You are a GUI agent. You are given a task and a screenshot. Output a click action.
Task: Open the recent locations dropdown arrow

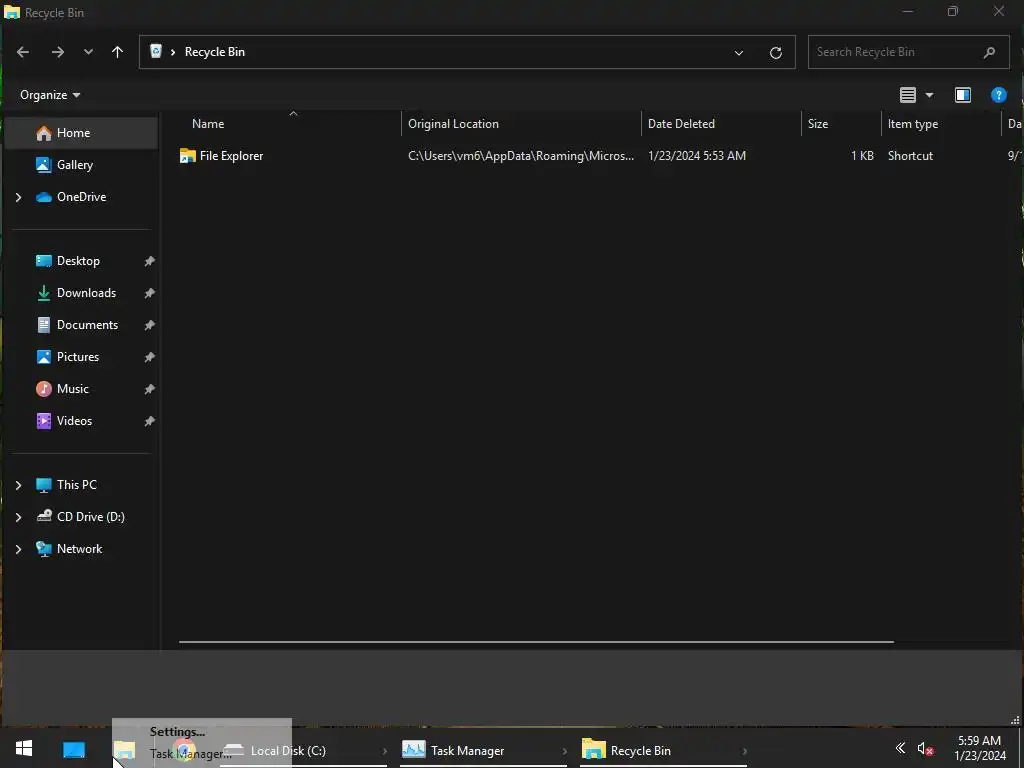tap(88, 52)
